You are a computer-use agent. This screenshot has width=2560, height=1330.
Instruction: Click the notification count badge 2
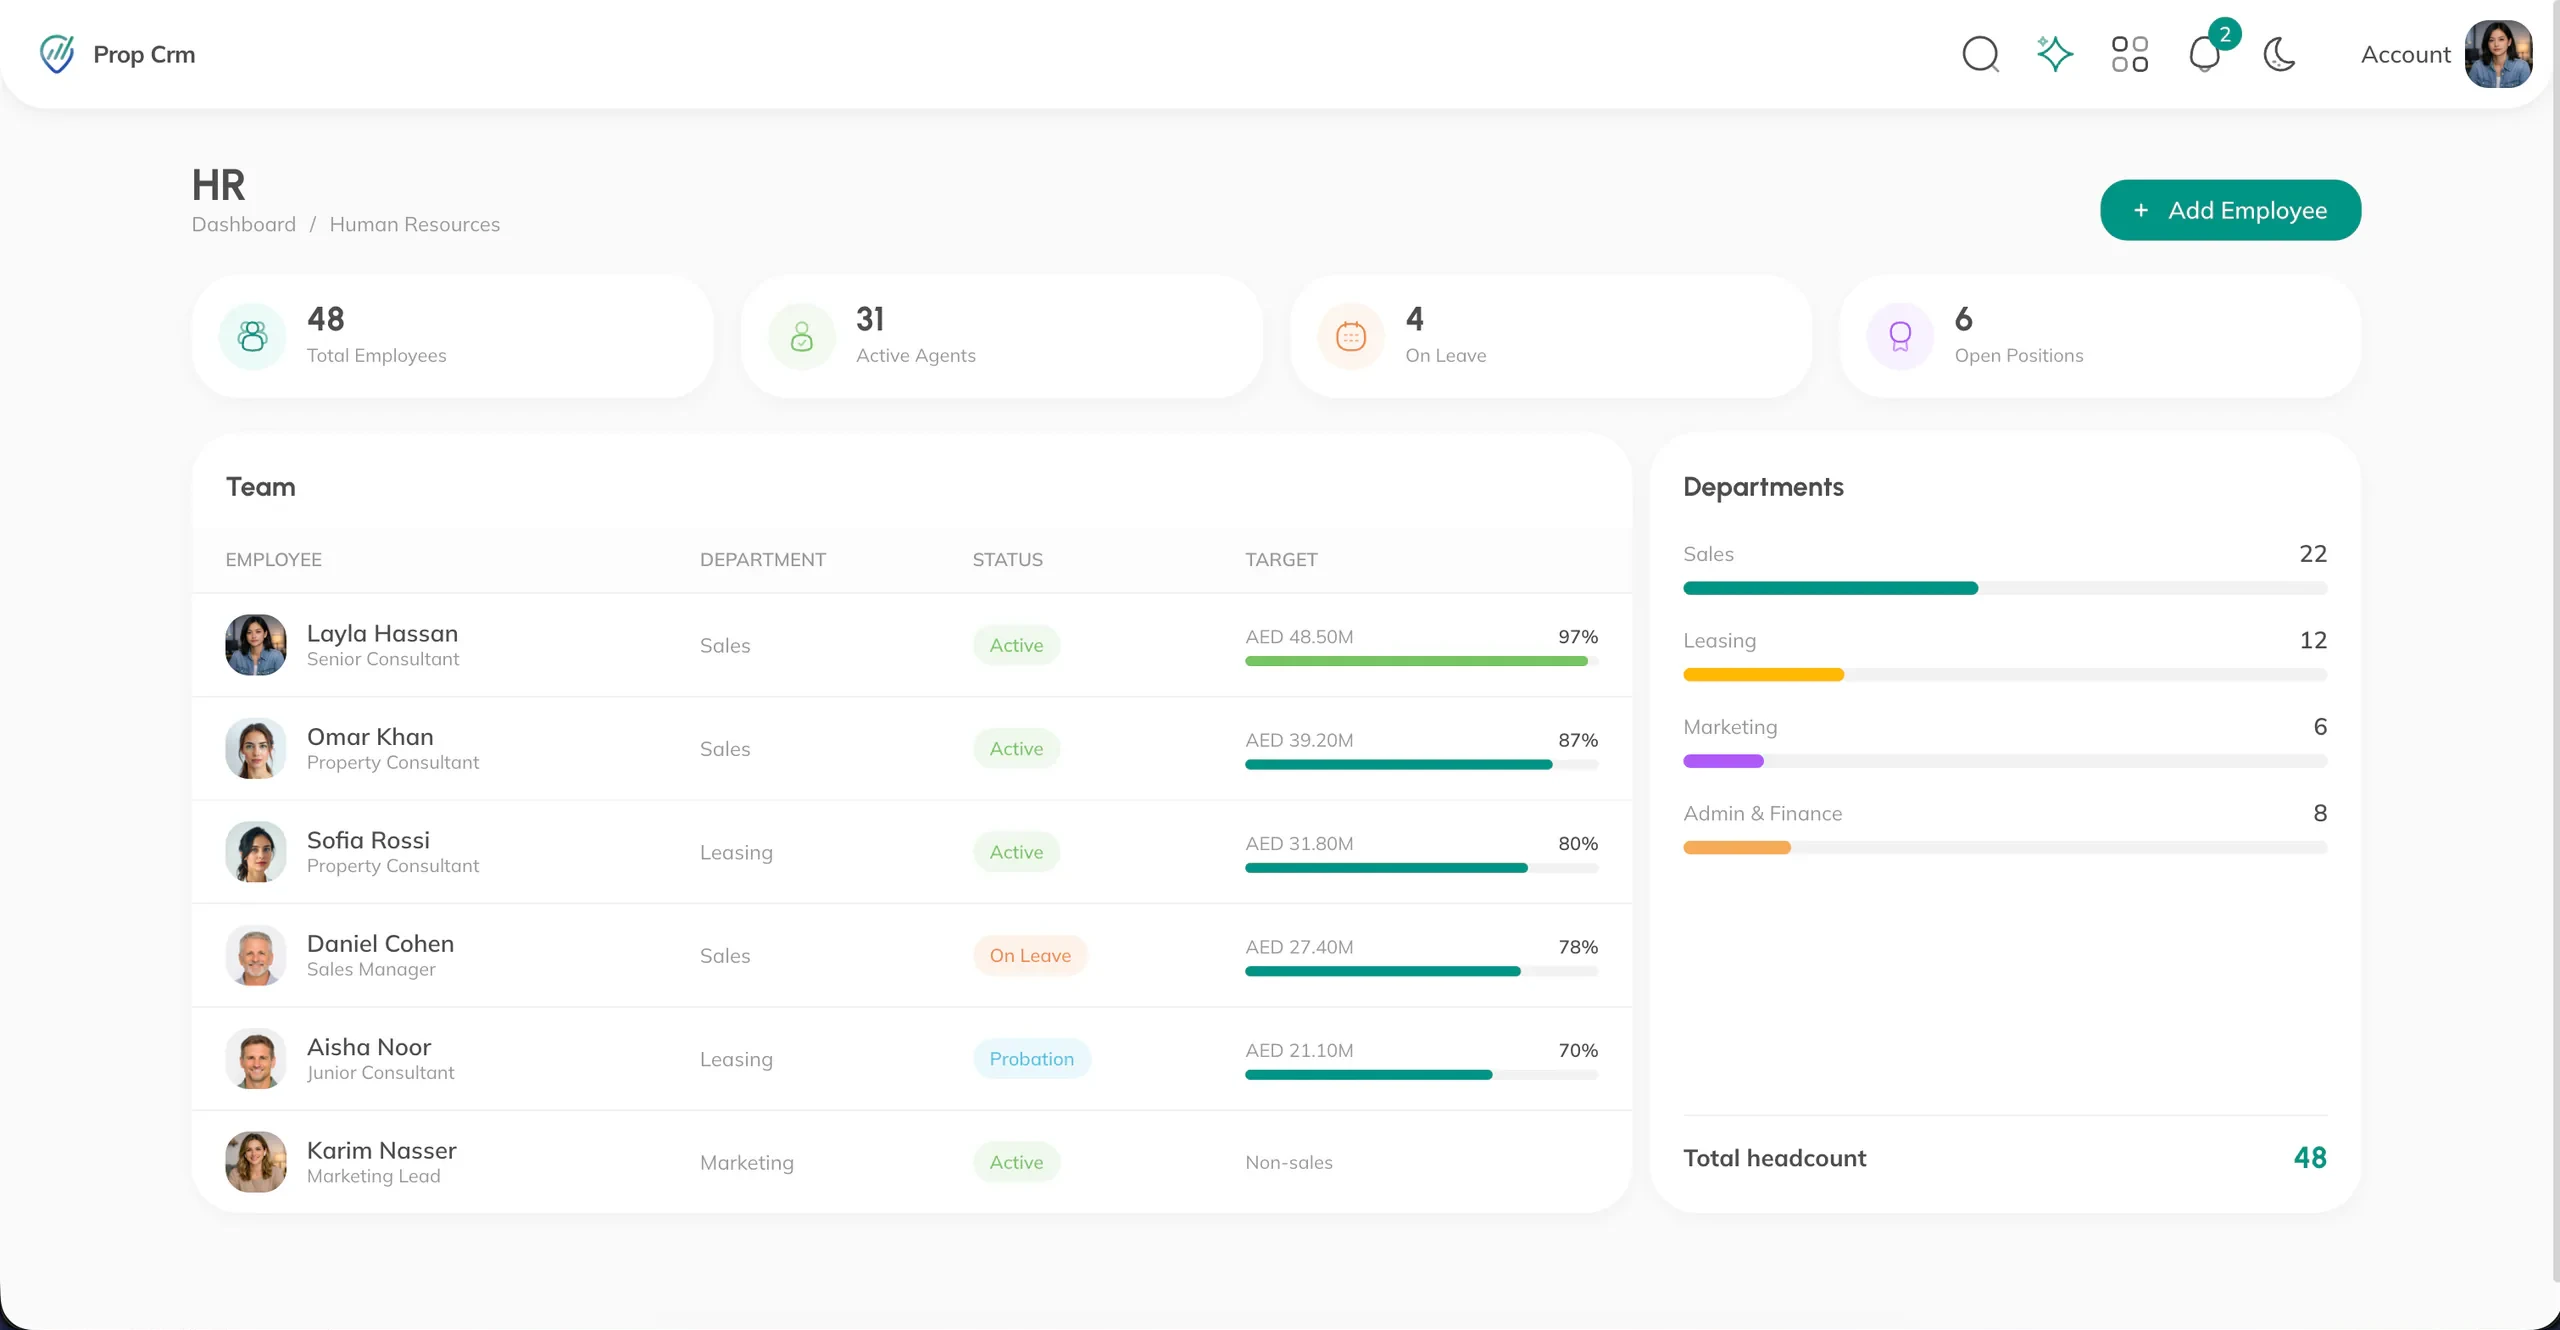(x=2224, y=34)
